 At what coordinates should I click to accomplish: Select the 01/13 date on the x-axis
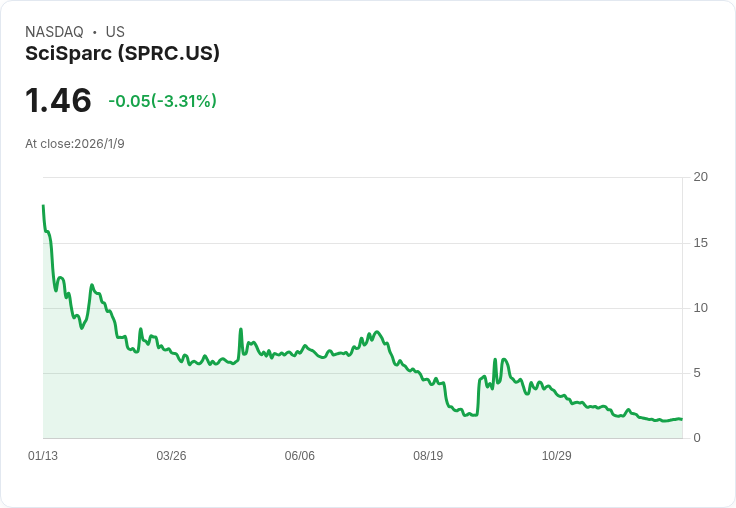[43, 456]
